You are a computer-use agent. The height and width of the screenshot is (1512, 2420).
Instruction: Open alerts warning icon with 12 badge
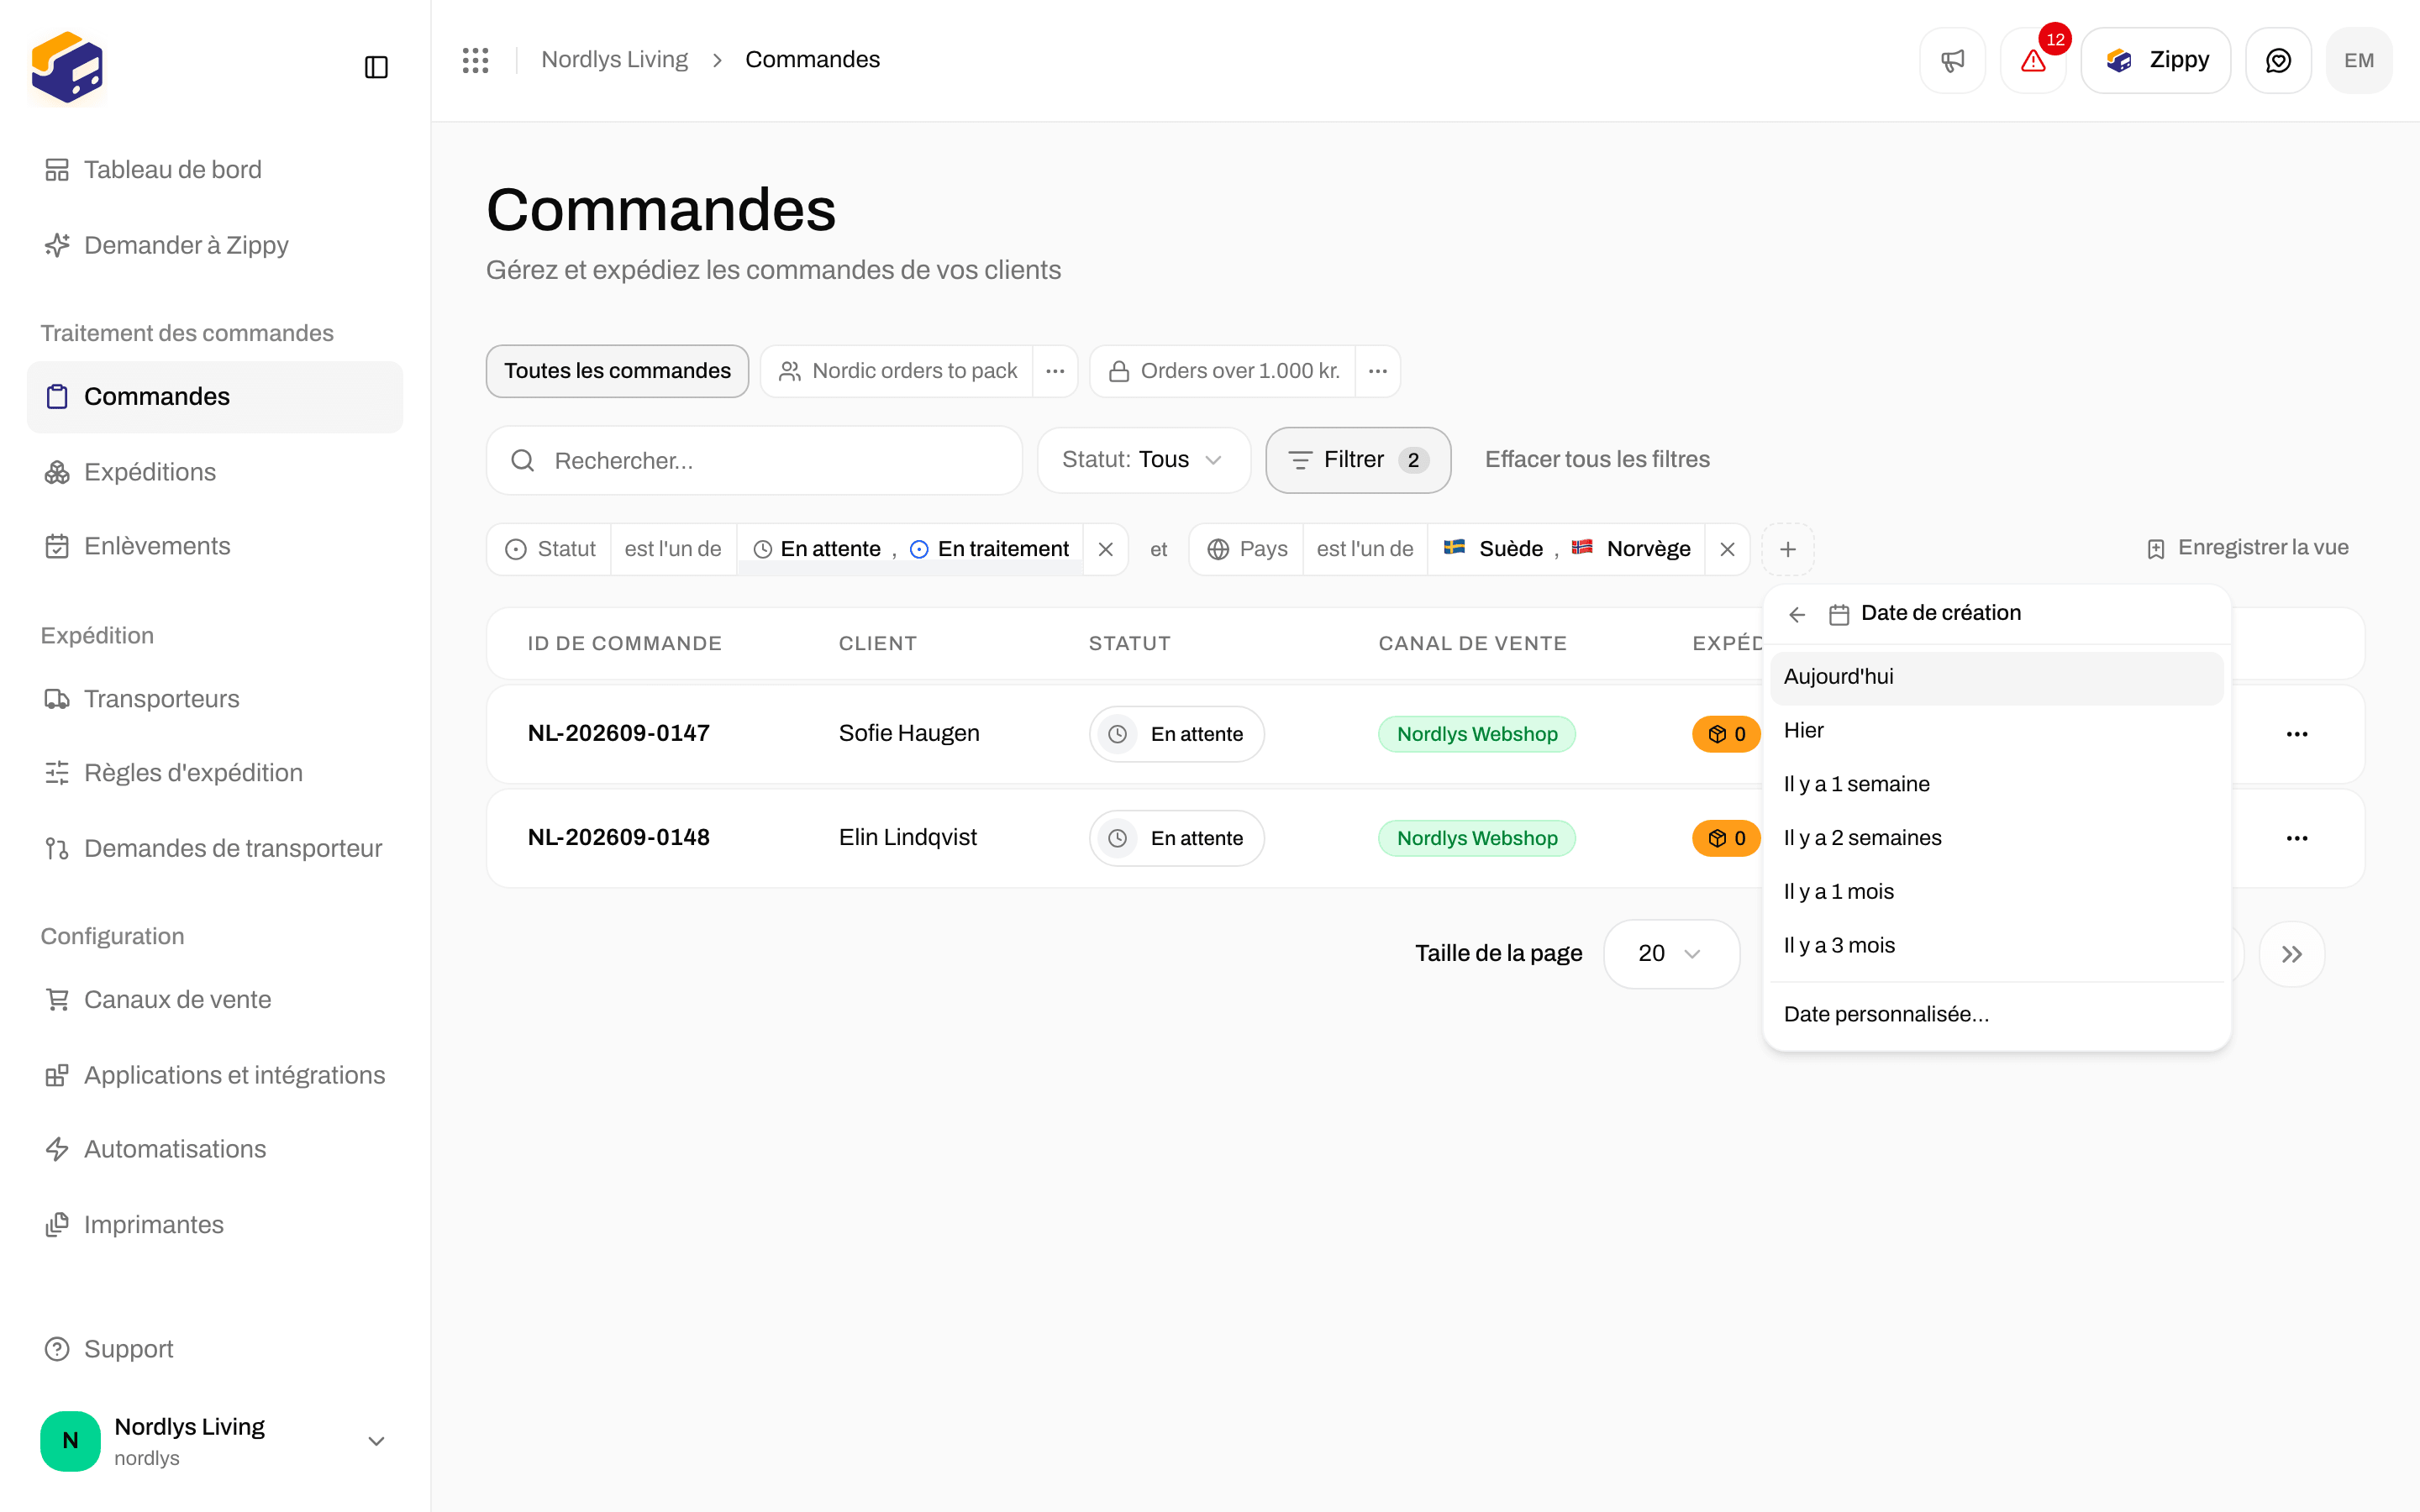(x=2033, y=61)
